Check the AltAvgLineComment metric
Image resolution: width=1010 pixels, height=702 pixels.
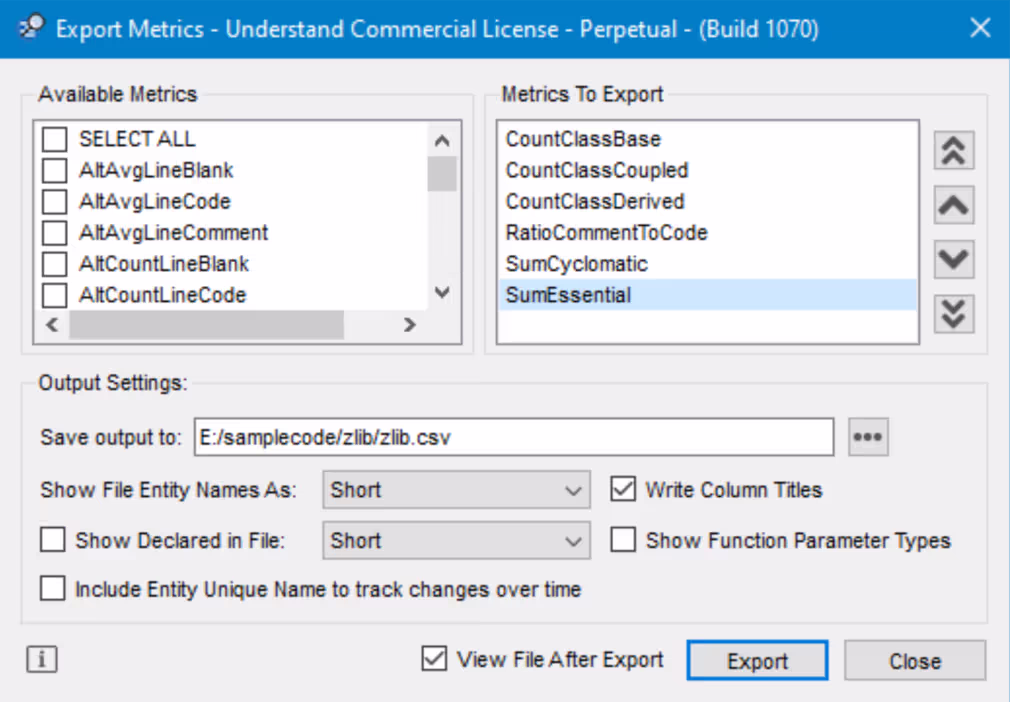54,232
